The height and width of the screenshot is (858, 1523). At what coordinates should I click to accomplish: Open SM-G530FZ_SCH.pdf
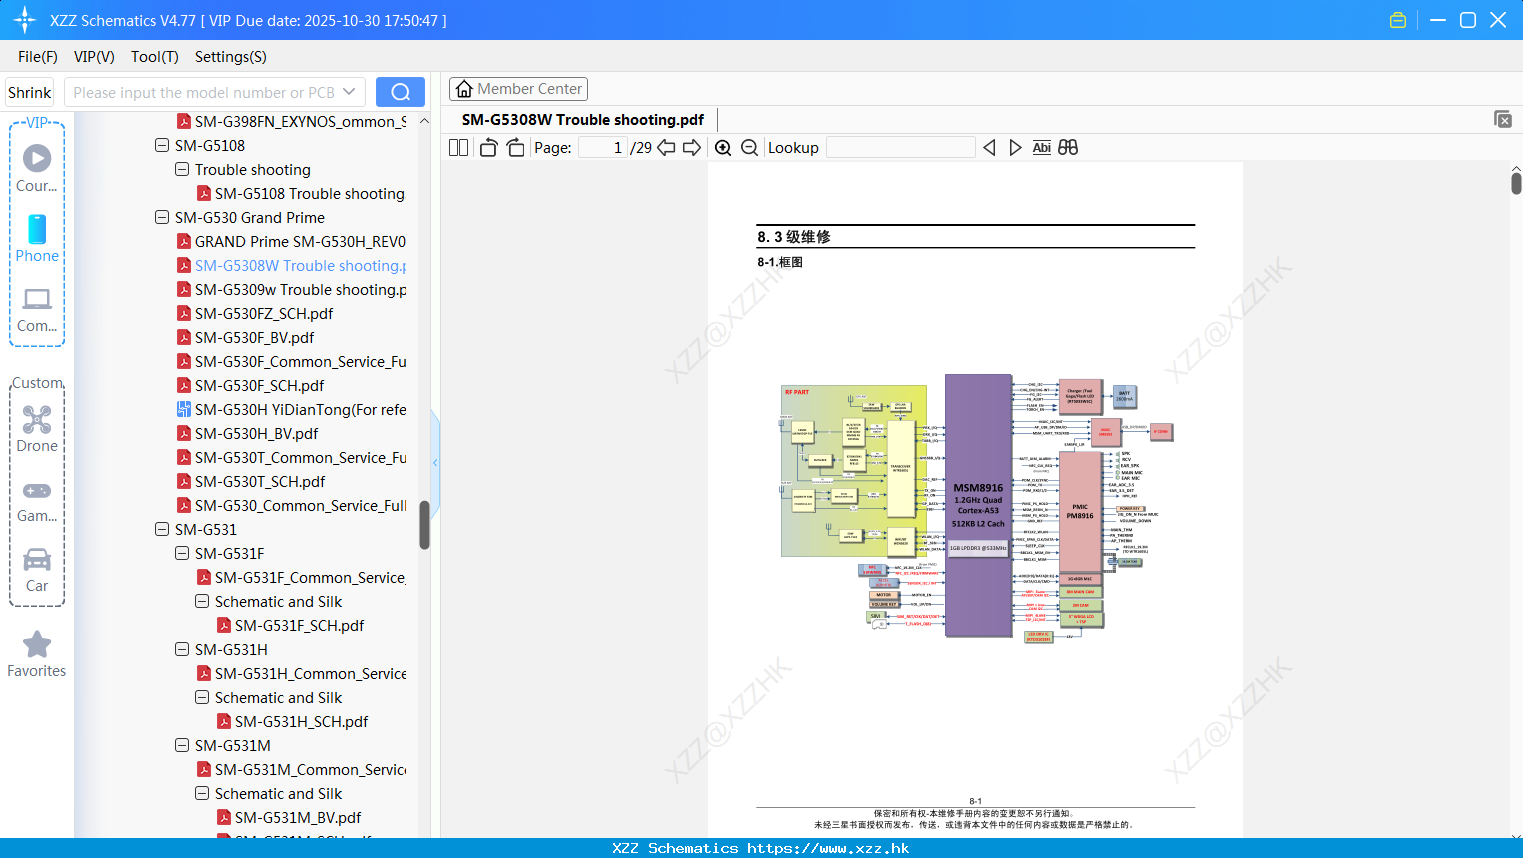254,313
